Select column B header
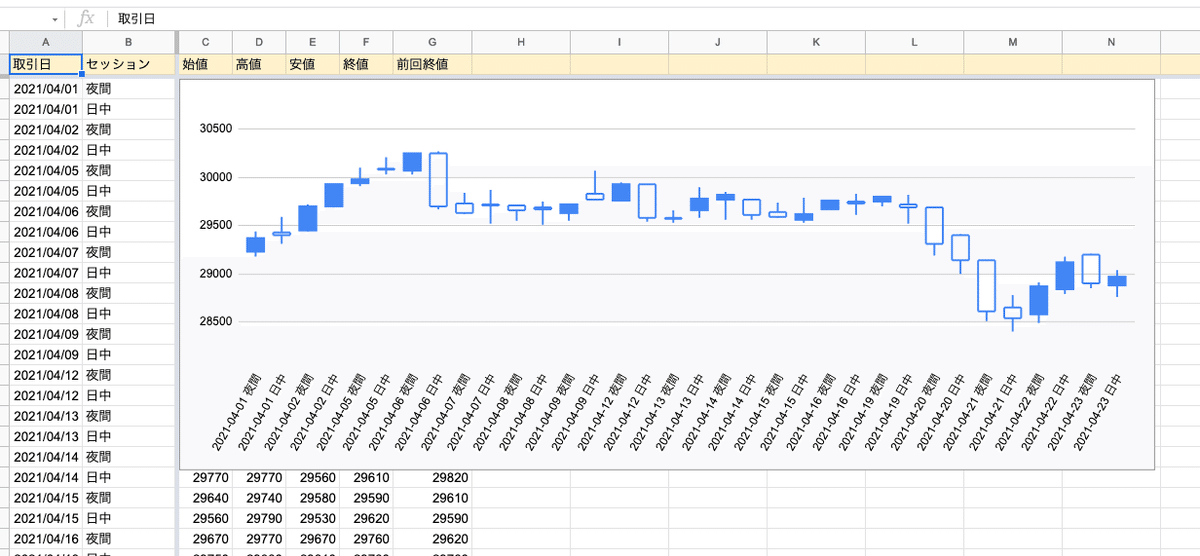1200x556 pixels. (x=128, y=42)
